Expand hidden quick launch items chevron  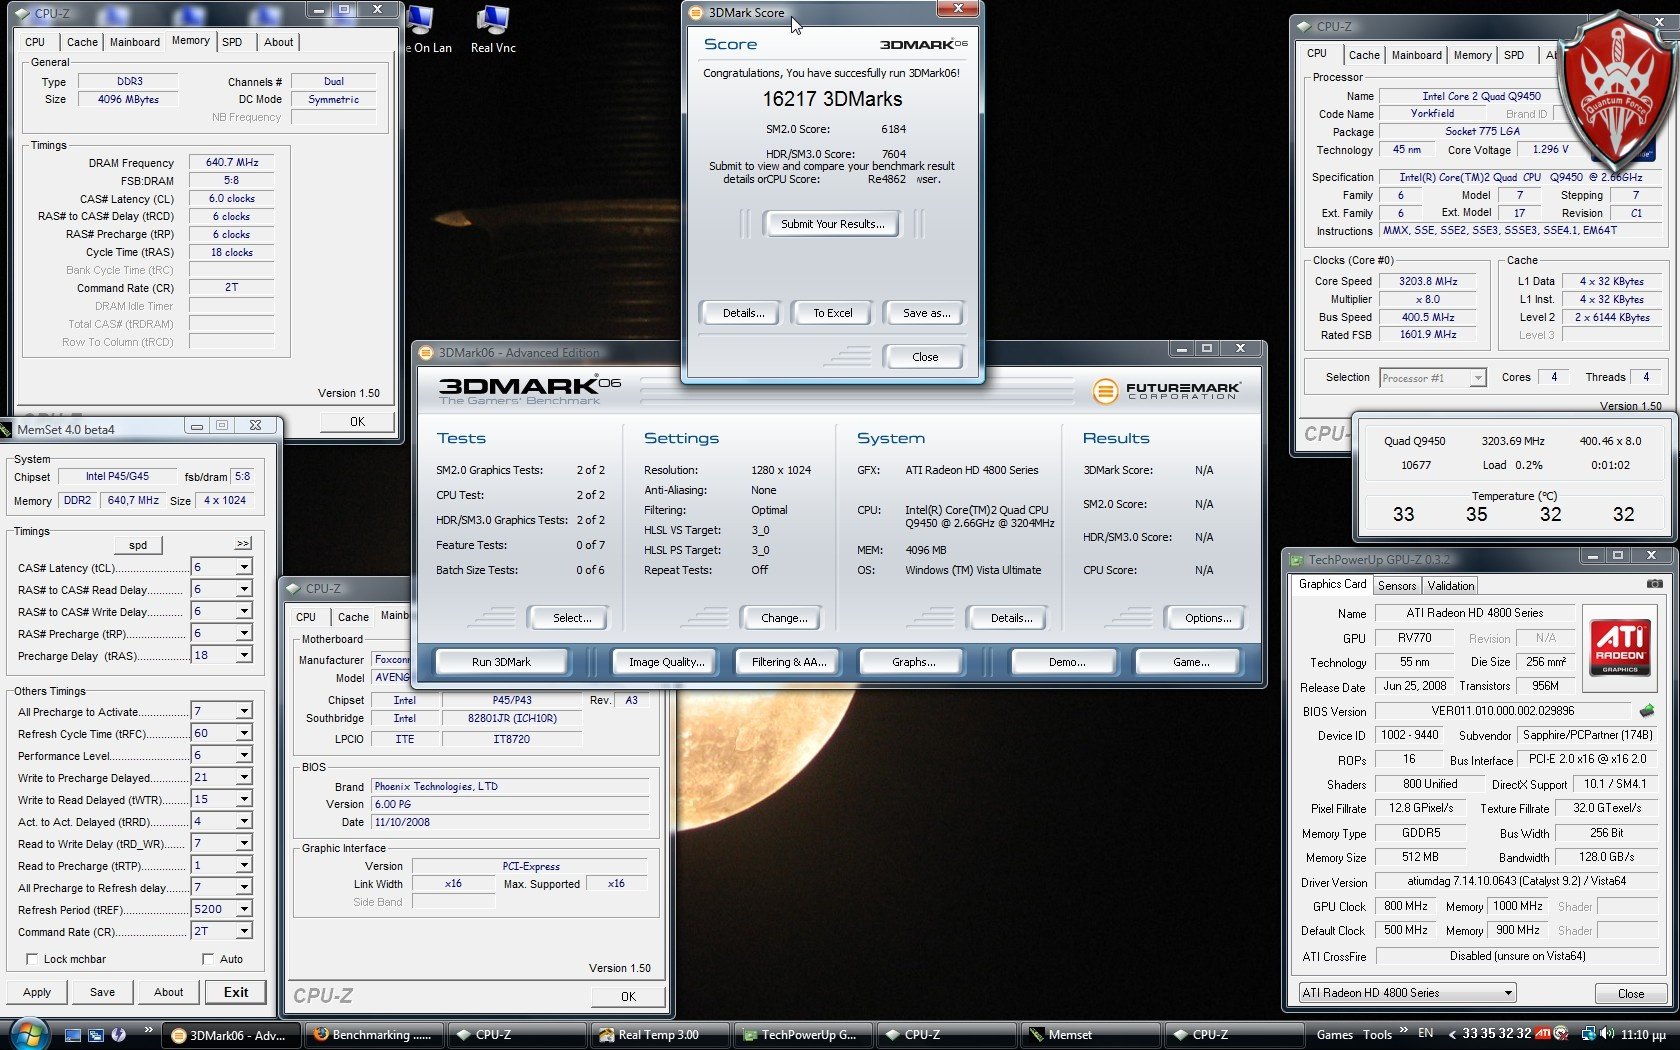[148, 1030]
